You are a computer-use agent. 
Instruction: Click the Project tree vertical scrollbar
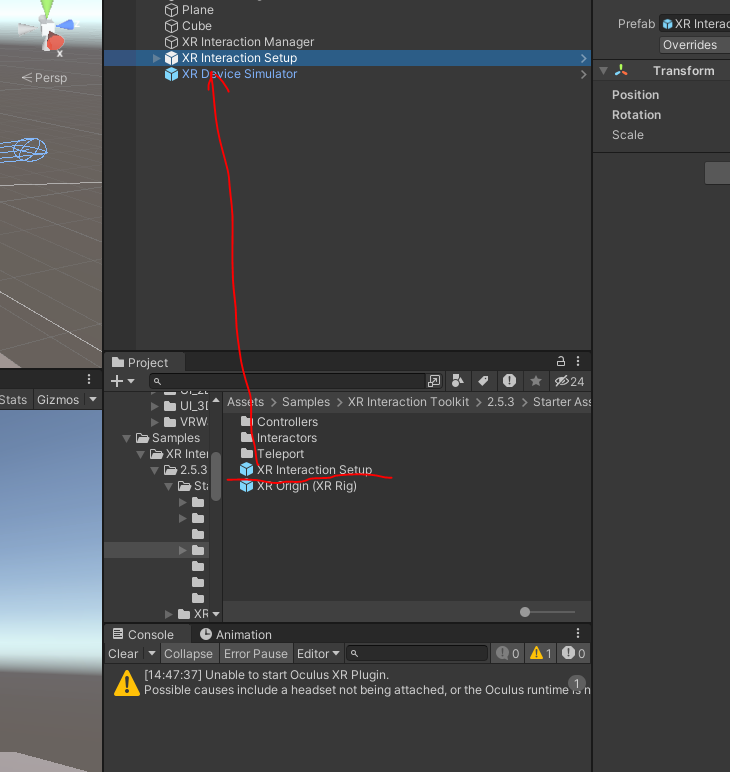point(216,477)
